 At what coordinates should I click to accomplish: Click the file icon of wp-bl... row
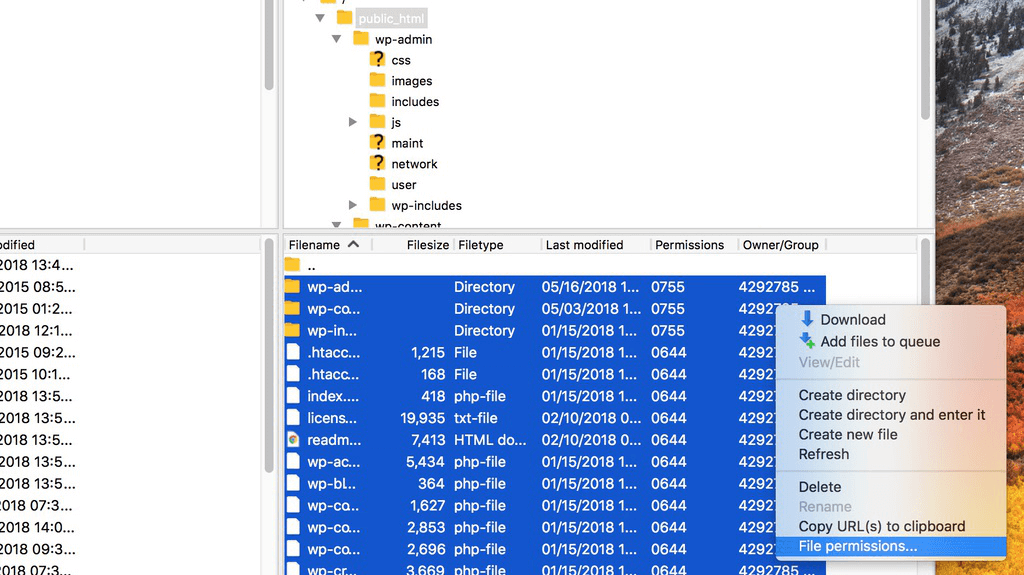[293, 484]
